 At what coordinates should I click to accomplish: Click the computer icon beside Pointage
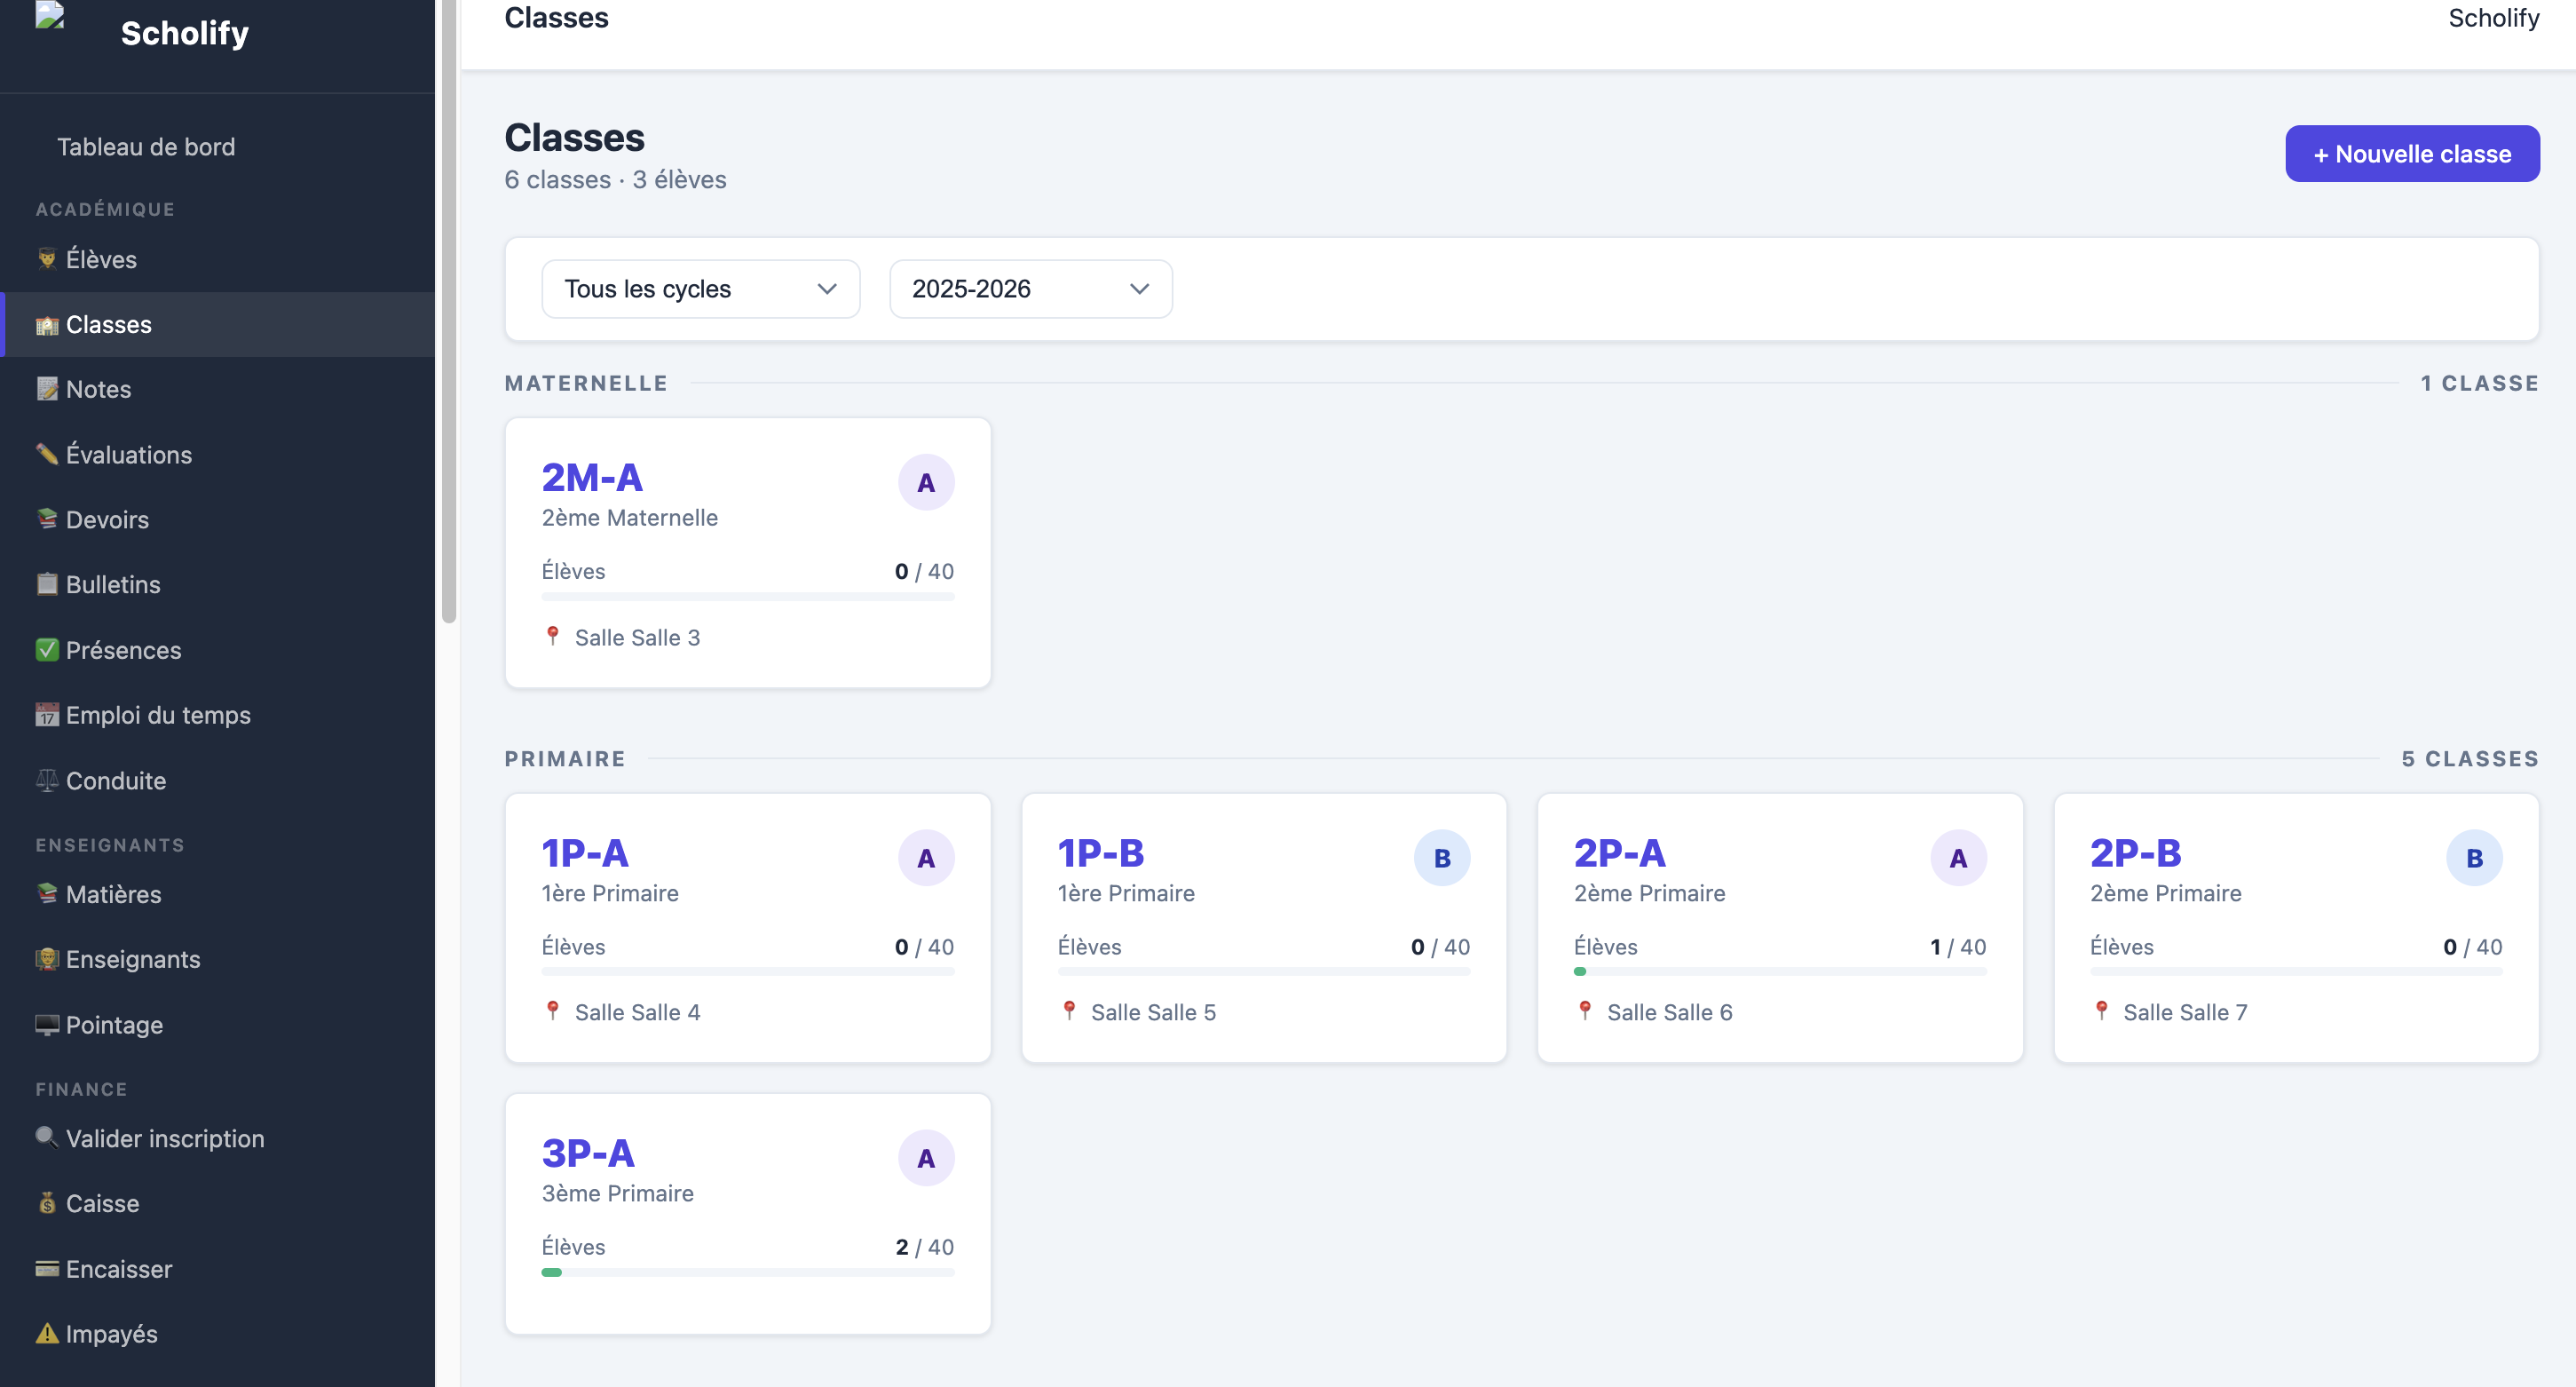click(47, 1024)
